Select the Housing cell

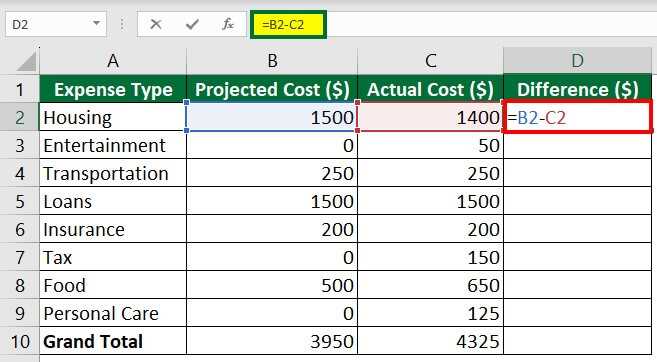point(113,117)
